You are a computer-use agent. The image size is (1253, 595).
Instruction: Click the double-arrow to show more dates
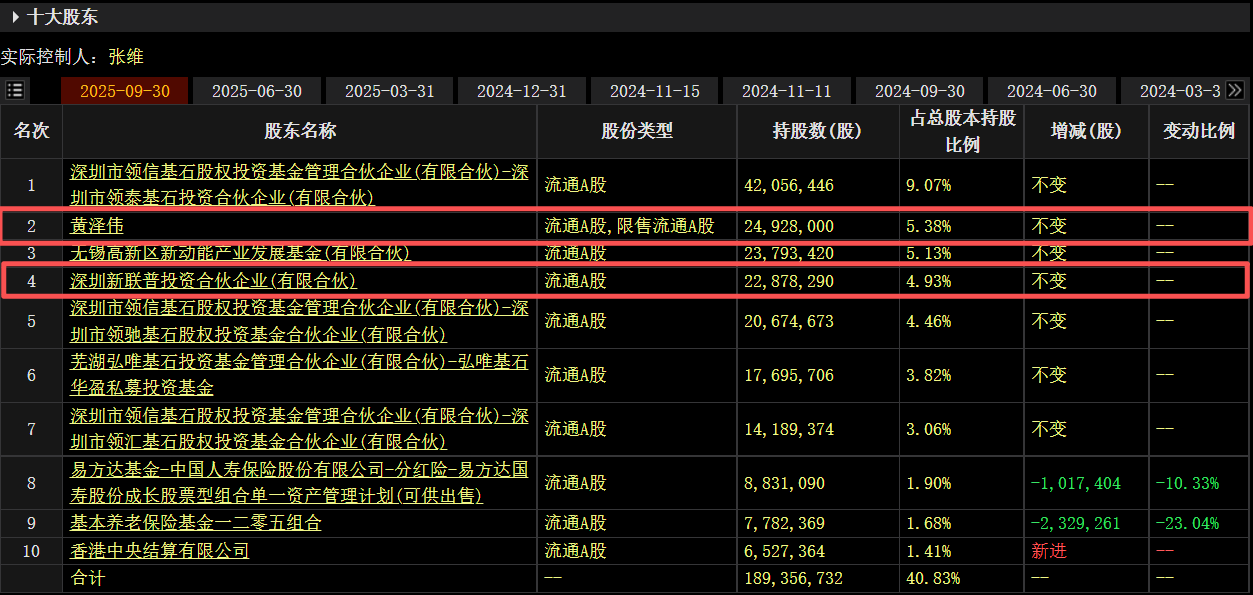click(x=1235, y=90)
